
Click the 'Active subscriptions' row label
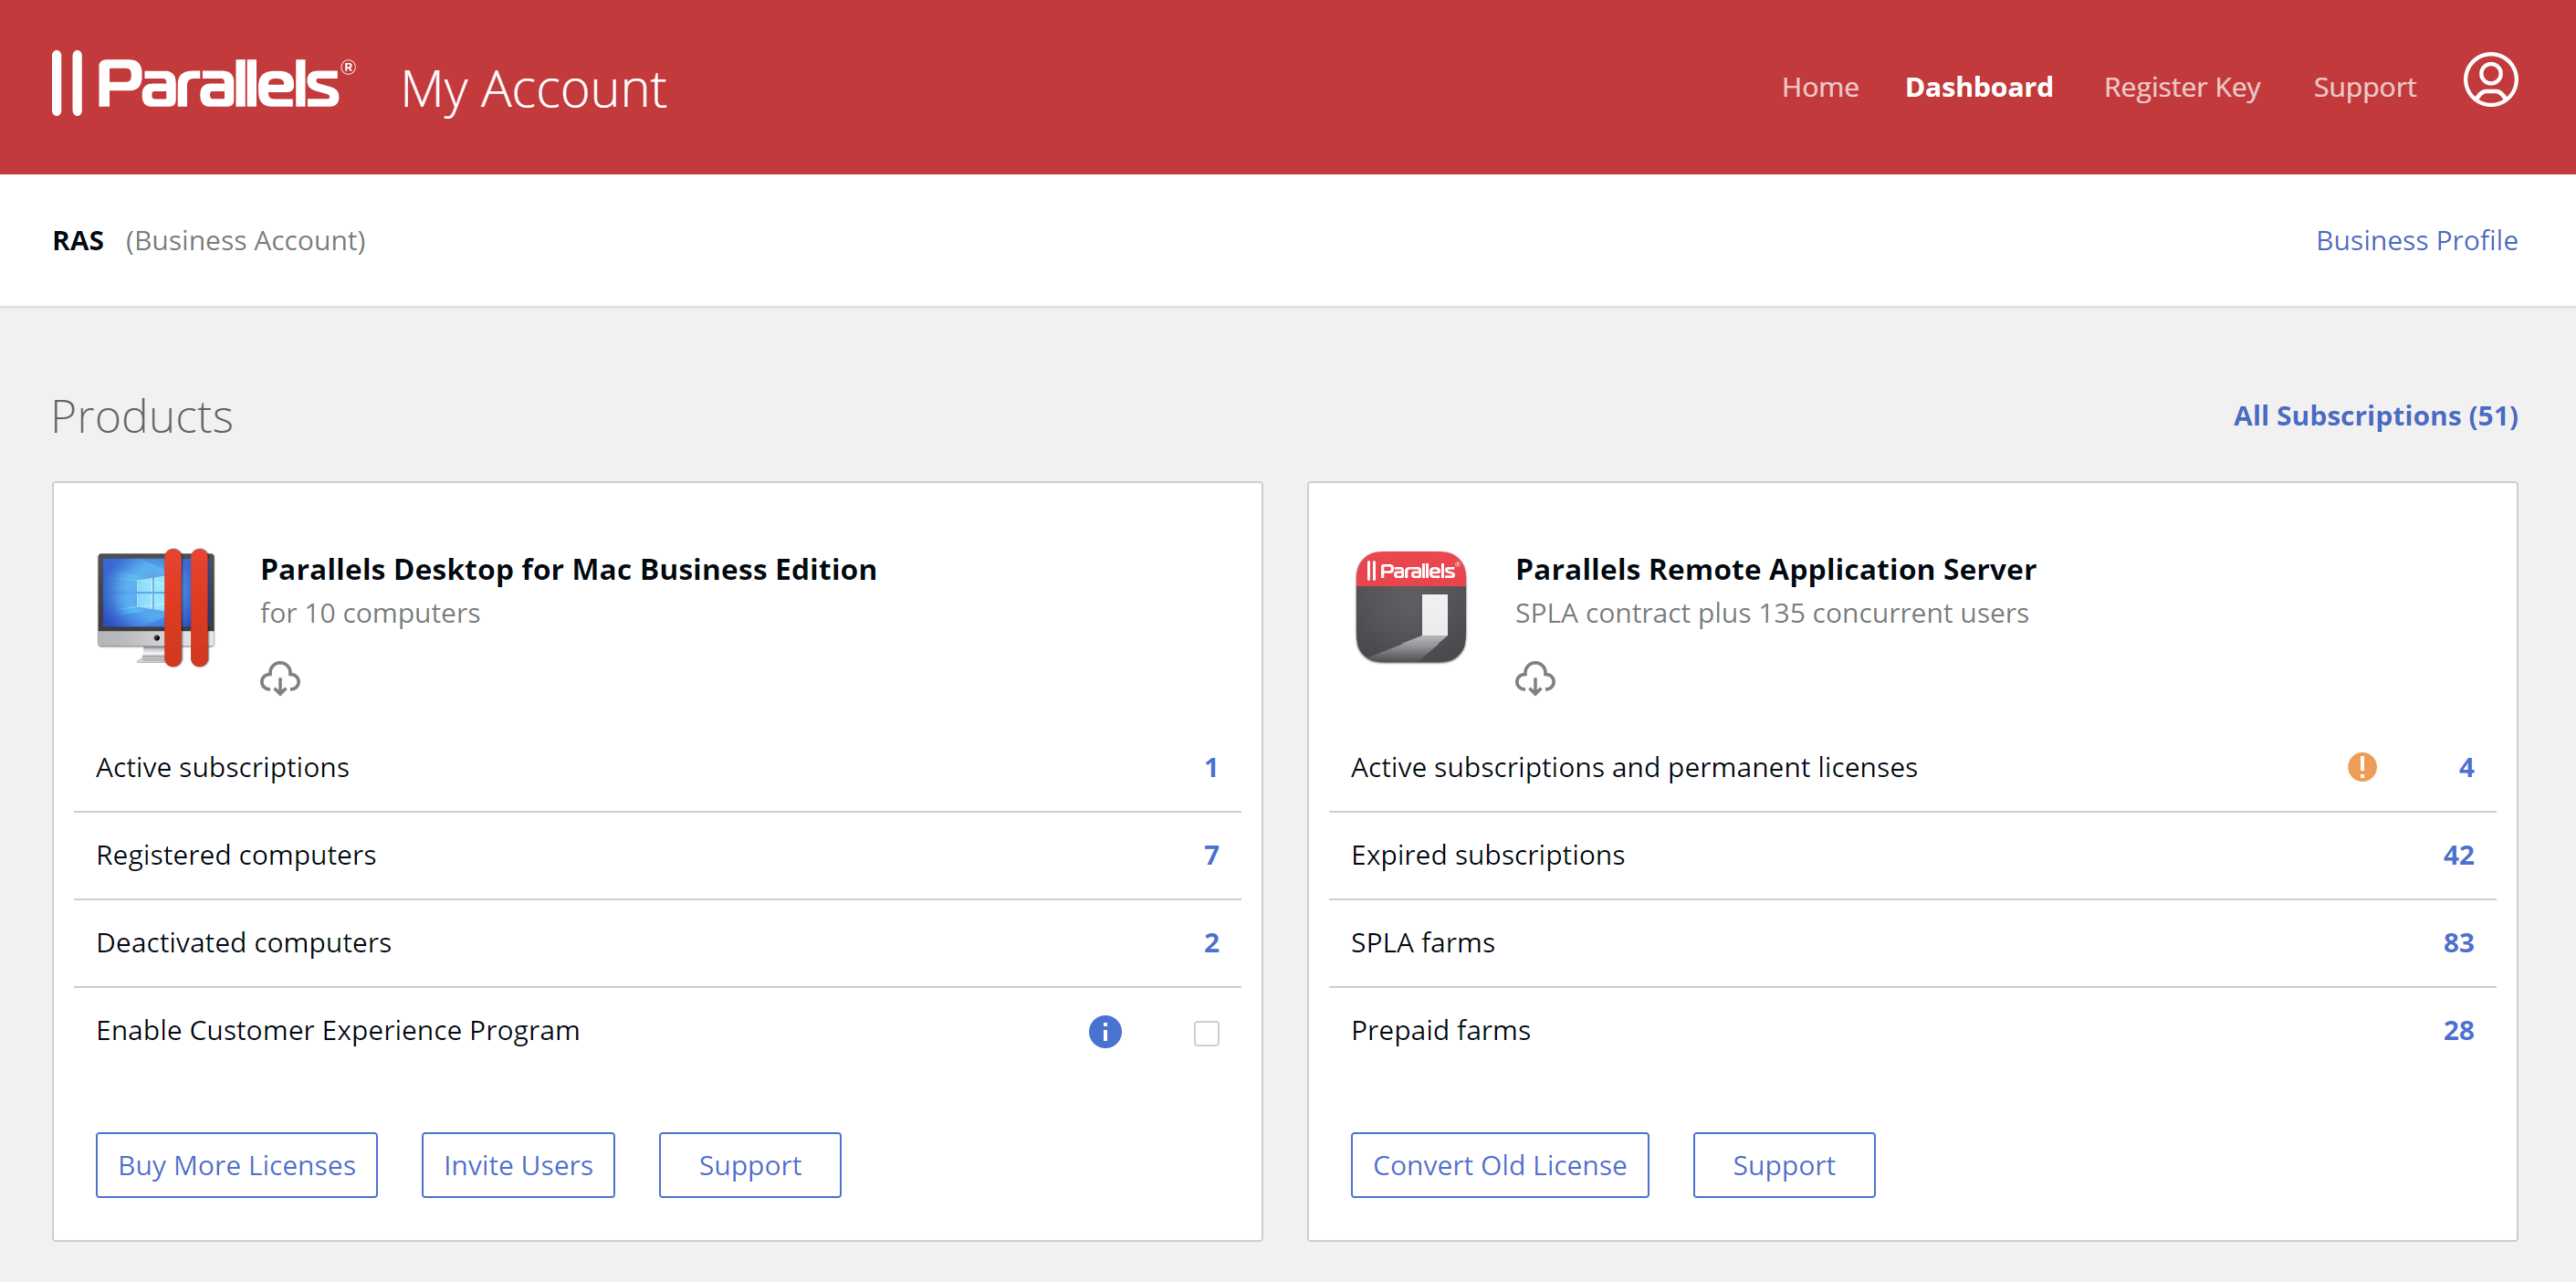pos(222,767)
